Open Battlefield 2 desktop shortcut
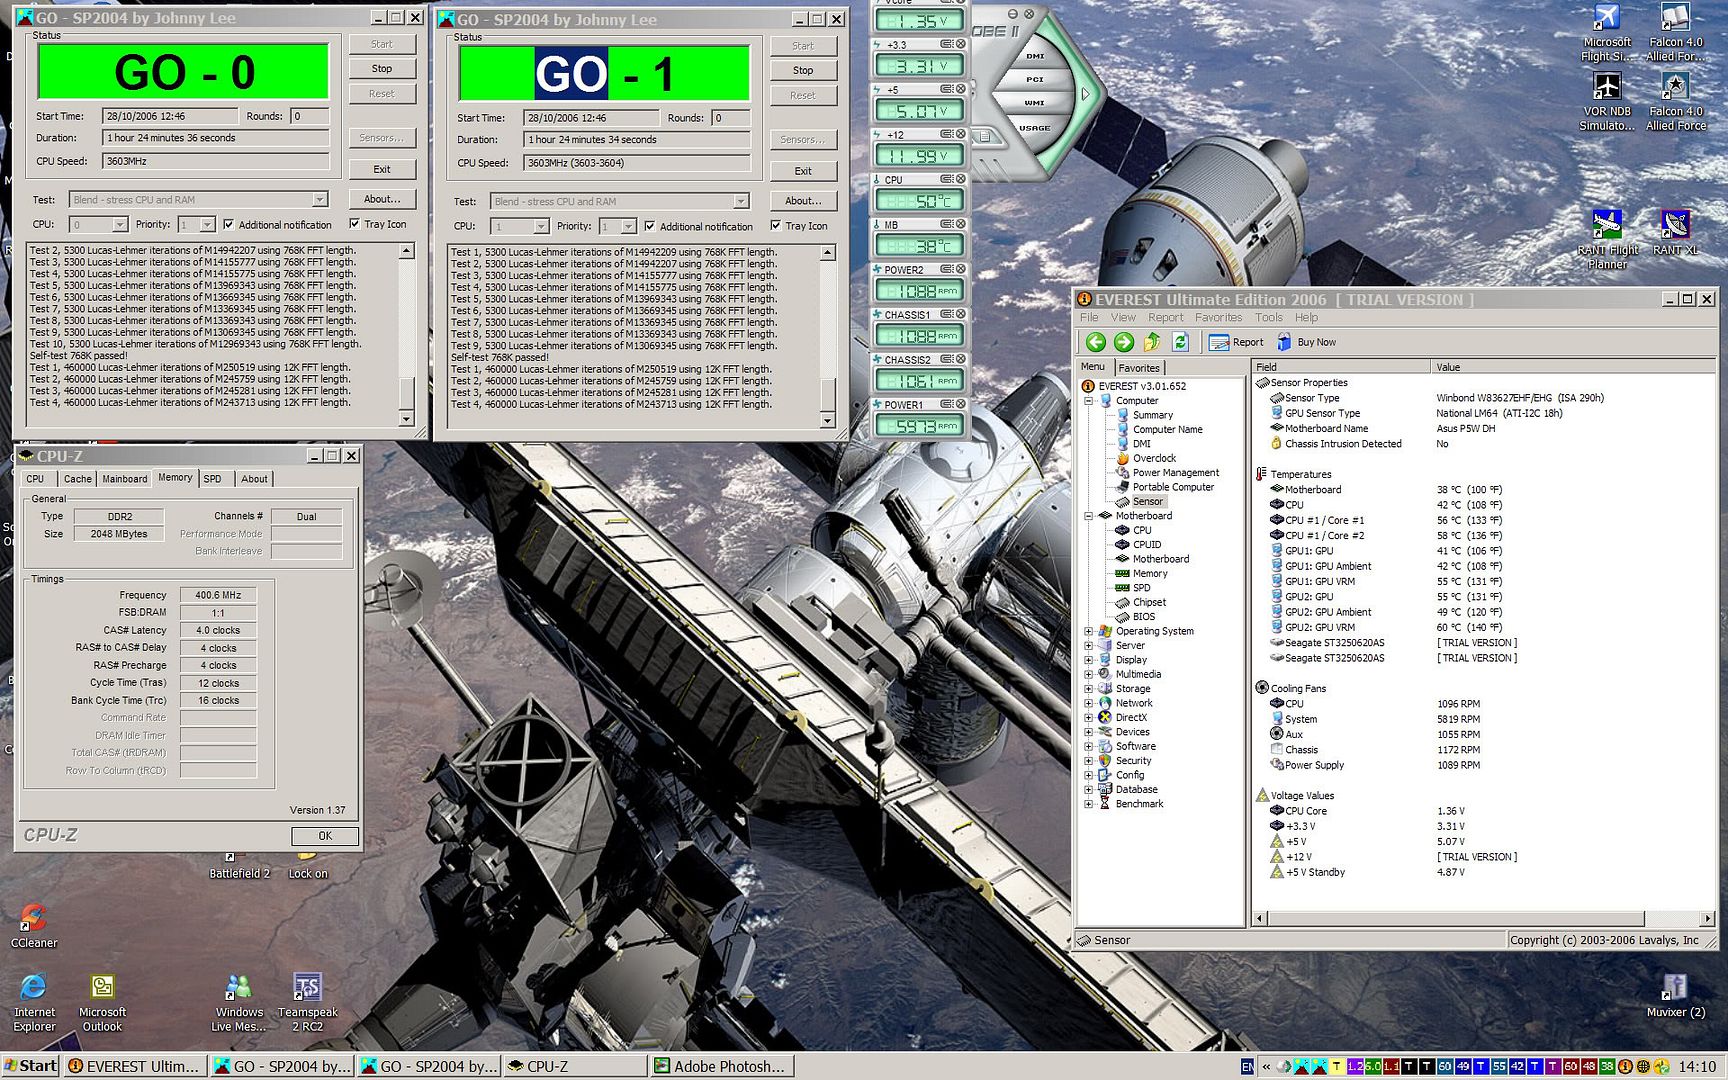 pos(239,866)
